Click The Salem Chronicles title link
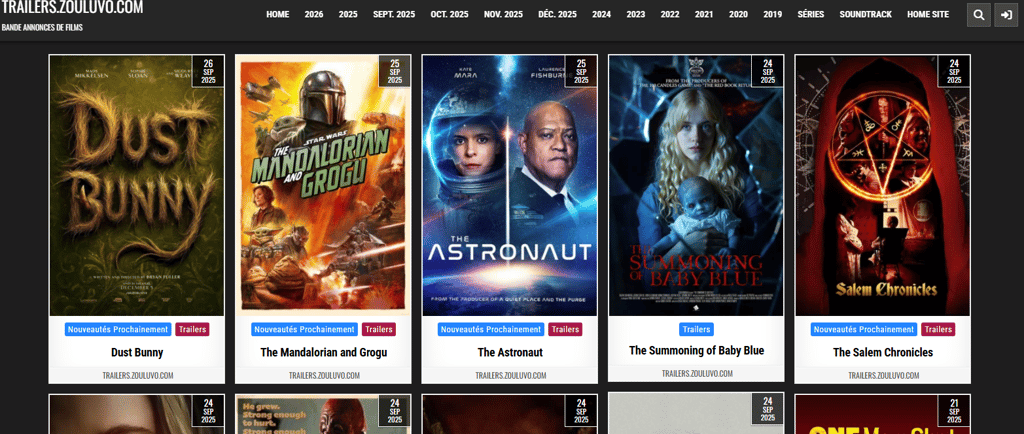Screen dimensions: 1024x434 [x=882, y=352]
